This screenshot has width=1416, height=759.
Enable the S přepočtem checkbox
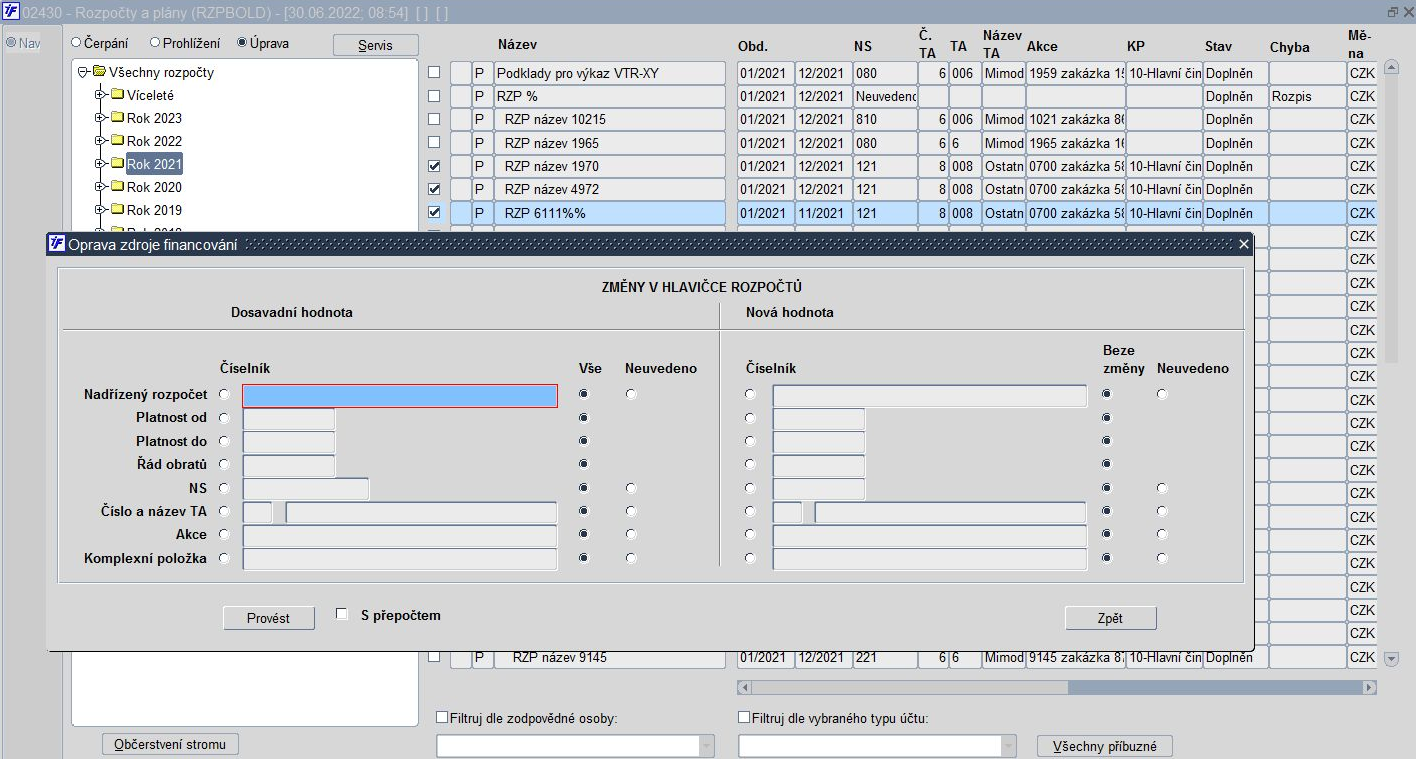[x=342, y=615]
